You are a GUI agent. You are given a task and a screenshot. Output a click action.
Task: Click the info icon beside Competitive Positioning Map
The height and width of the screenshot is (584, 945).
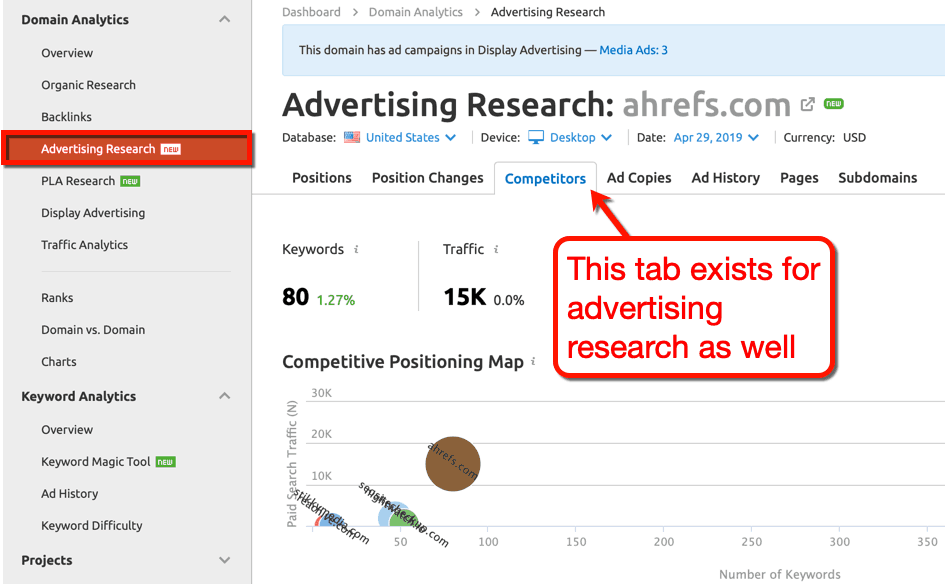pos(533,361)
